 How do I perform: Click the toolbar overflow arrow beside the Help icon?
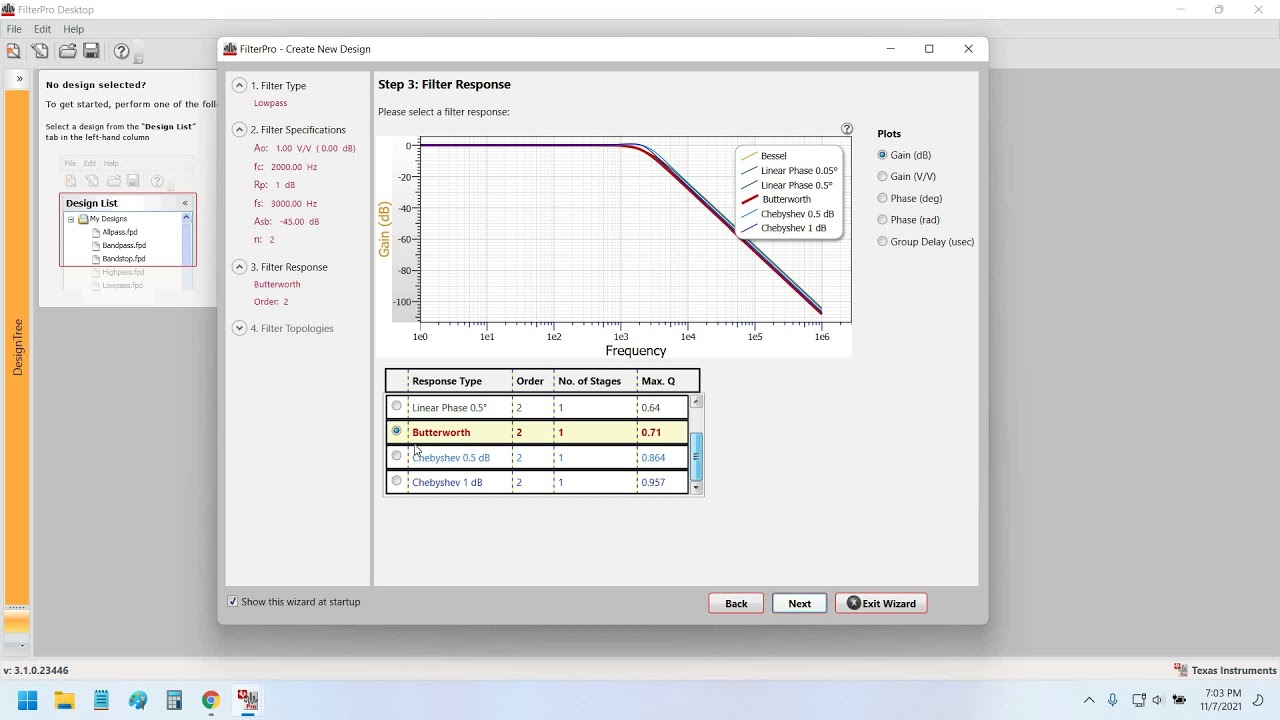(139, 57)
